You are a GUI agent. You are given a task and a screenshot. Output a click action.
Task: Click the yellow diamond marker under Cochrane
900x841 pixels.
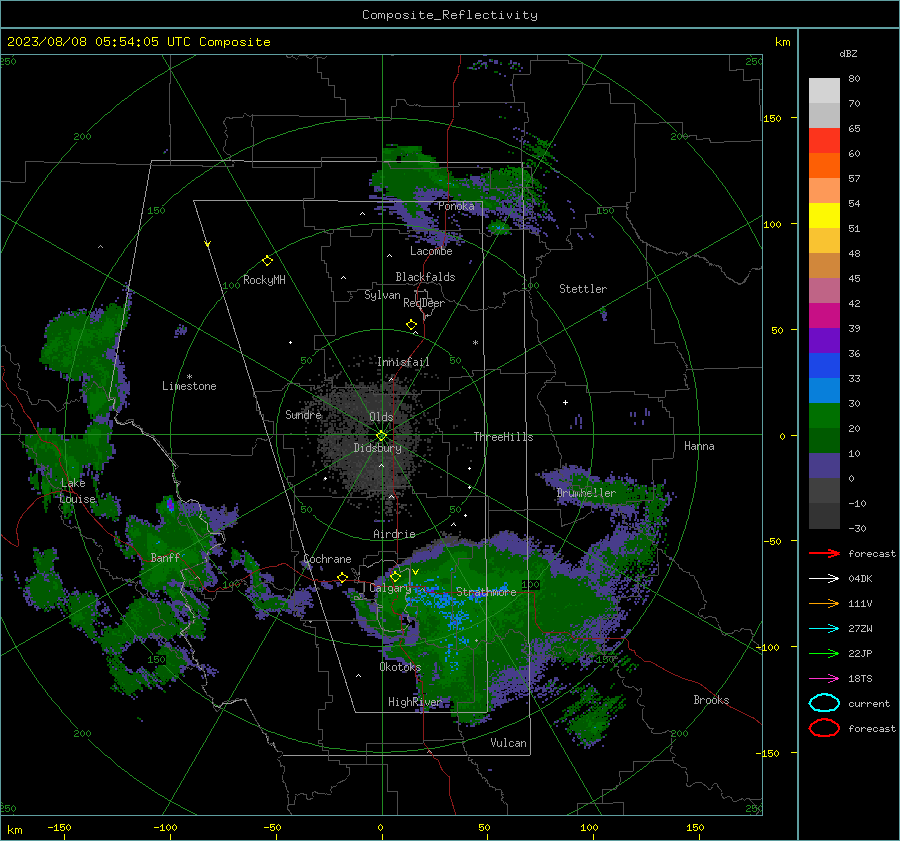pyautogui.click(x=342, y=577)
